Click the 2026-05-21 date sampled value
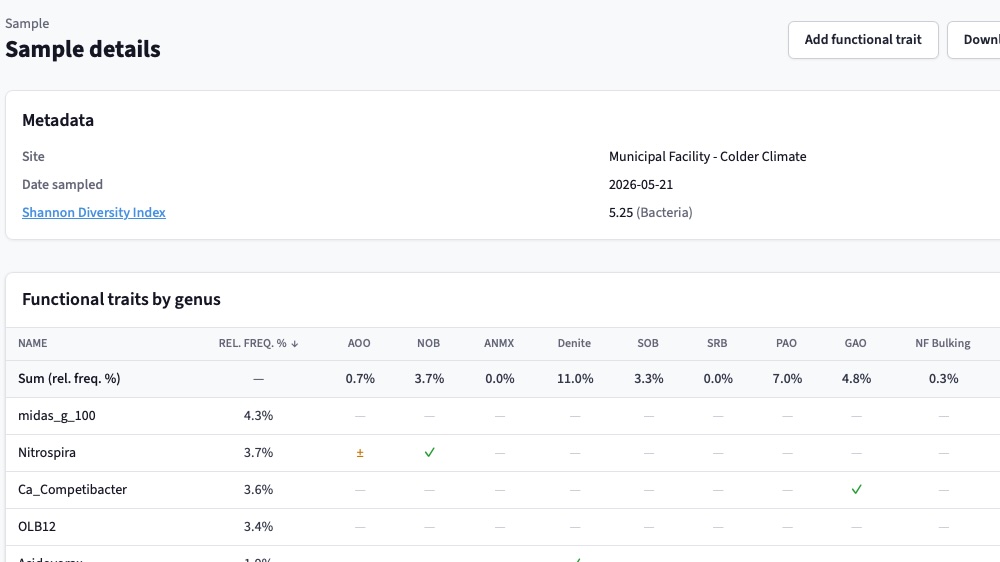The height and width of the screenshot is (562, 1000). click(x=640, y=184)
